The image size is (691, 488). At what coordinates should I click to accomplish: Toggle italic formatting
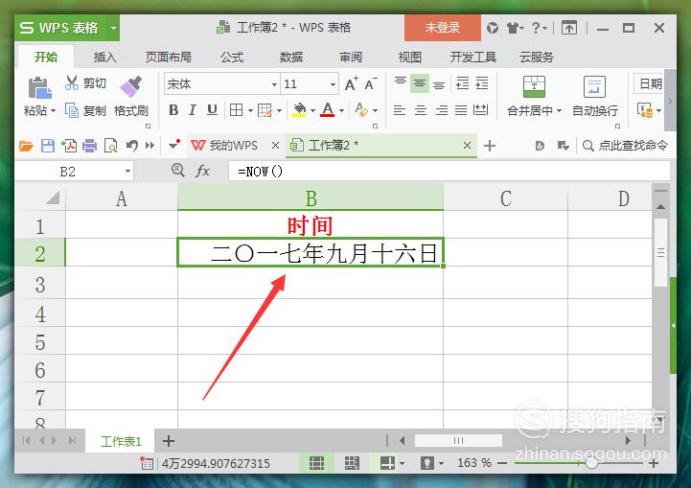pyautogui.click(x=193, y=110)
